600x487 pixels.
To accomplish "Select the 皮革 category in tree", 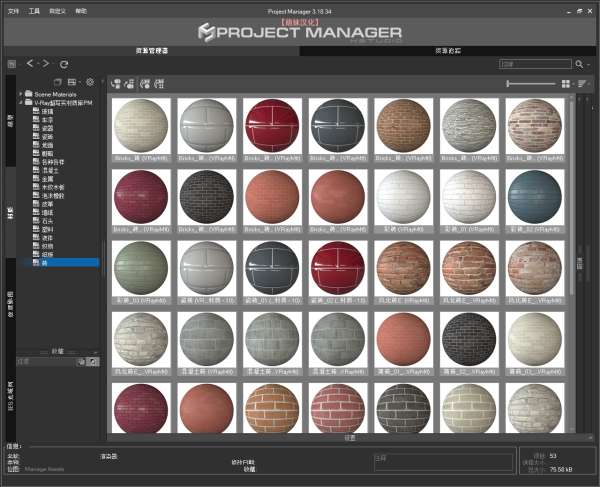I will [x=48, y=204].
